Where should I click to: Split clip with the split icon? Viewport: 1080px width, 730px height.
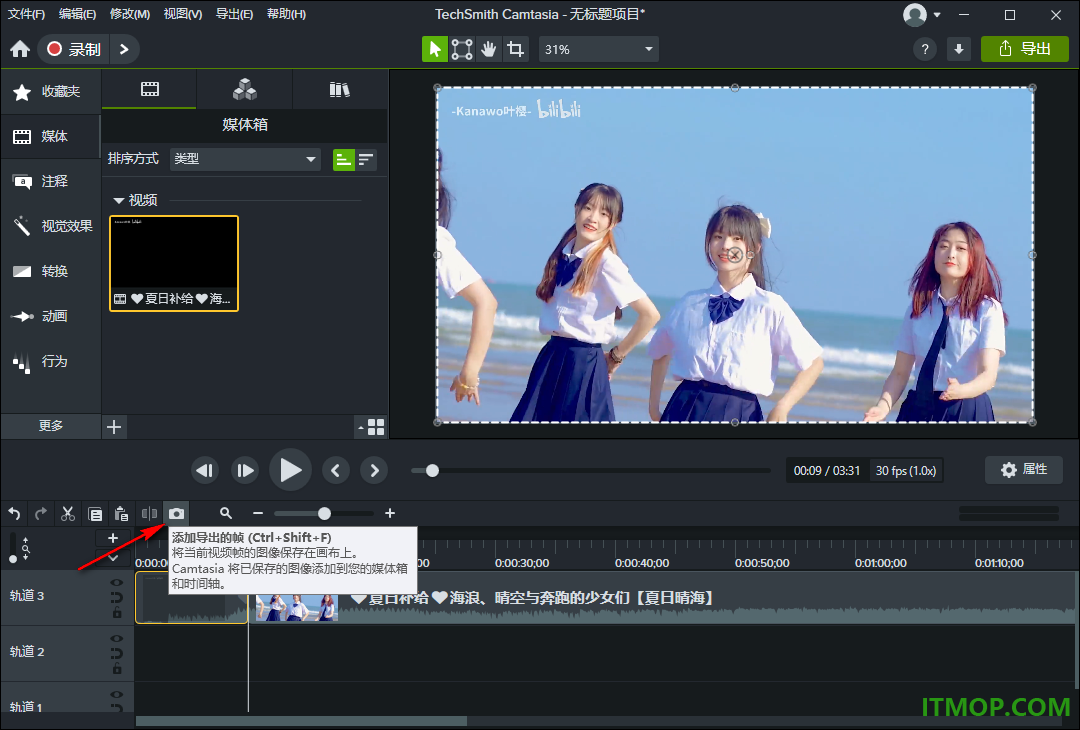click(x=149, y=513)
